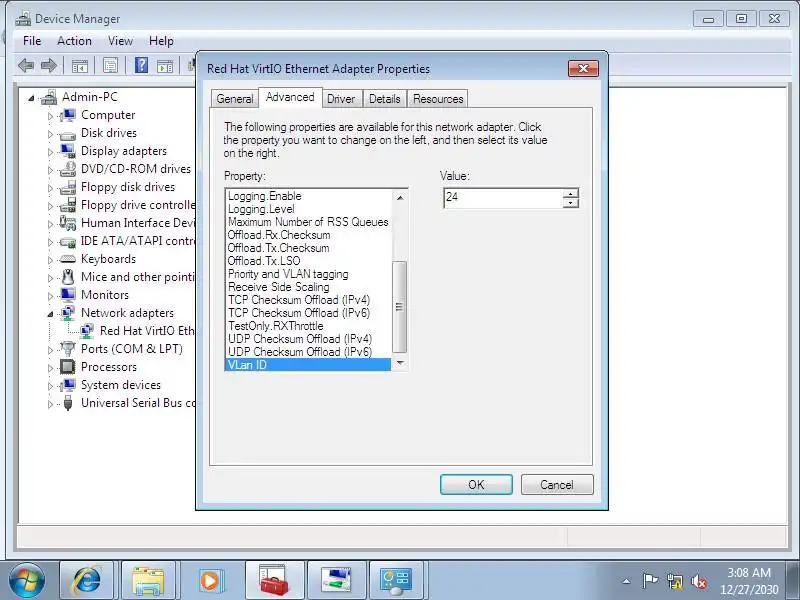Collapse the Admin-PC root node
The width and height of the screenshot is (800, 600).
tap(31, 98)
